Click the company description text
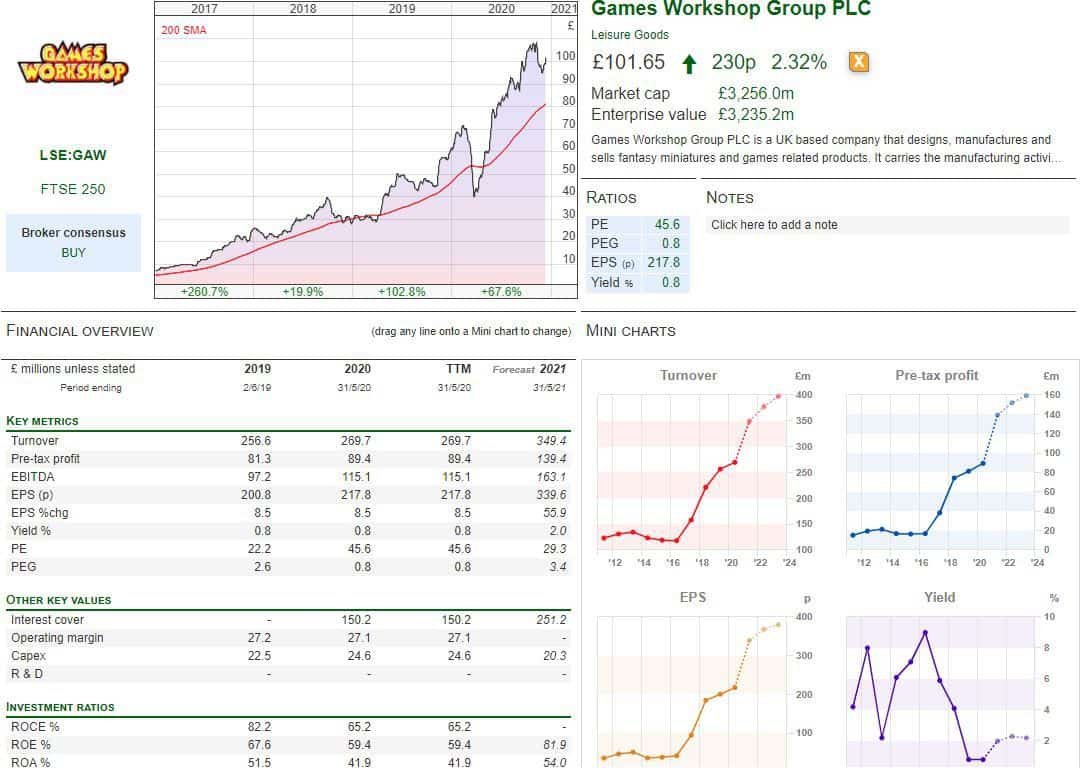Viewport: 1084px width, 775px height. pyautogui.click(x=825, y=149)
